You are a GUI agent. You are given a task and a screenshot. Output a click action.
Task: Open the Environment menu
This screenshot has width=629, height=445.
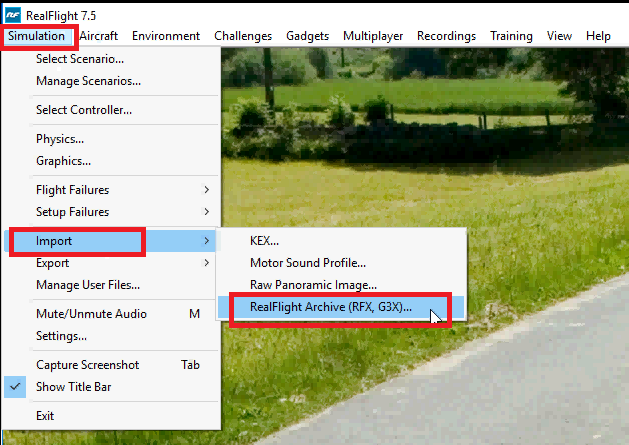(166, 36)
